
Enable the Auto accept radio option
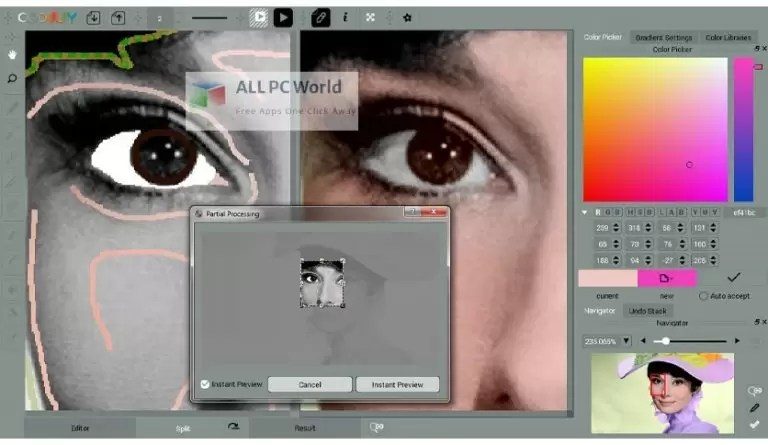point(703,296)
